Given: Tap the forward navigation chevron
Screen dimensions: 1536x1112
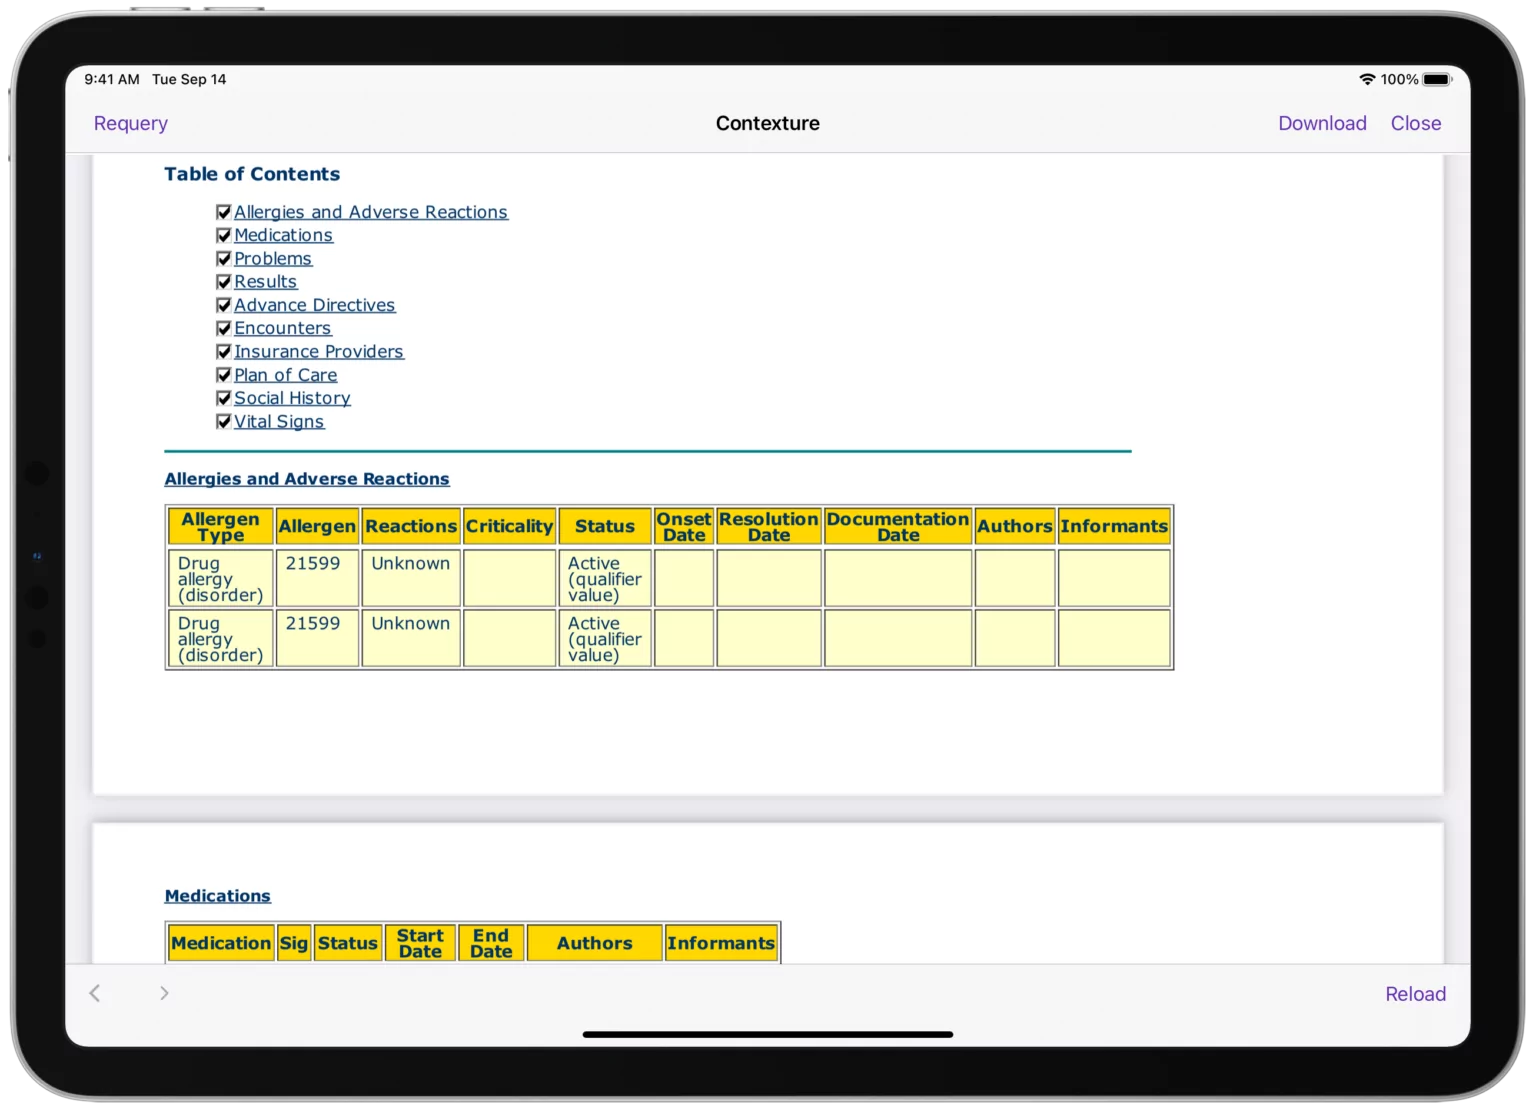Looking at the screenshot, I should click(164, 993).
